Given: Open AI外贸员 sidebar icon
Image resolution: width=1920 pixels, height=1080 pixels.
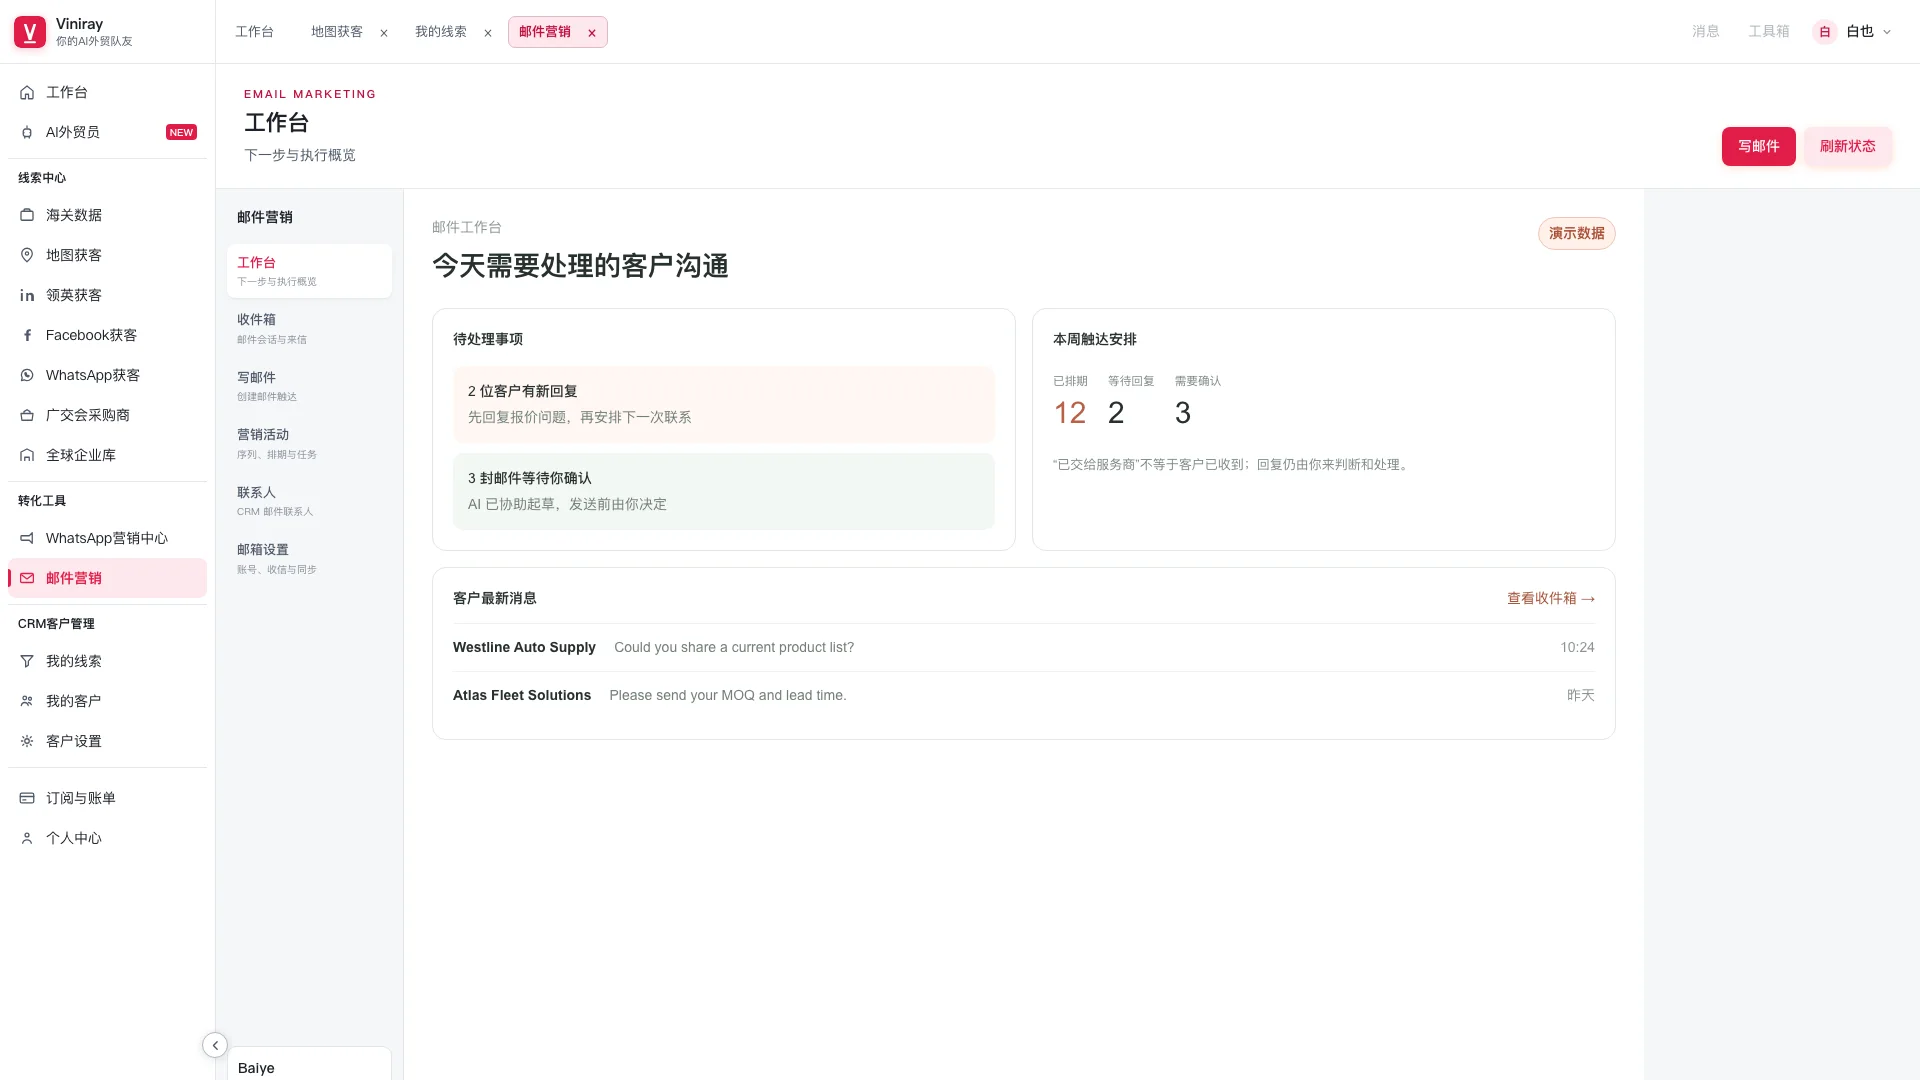Looking at the screenshot, I should click(x=27, y=132).
